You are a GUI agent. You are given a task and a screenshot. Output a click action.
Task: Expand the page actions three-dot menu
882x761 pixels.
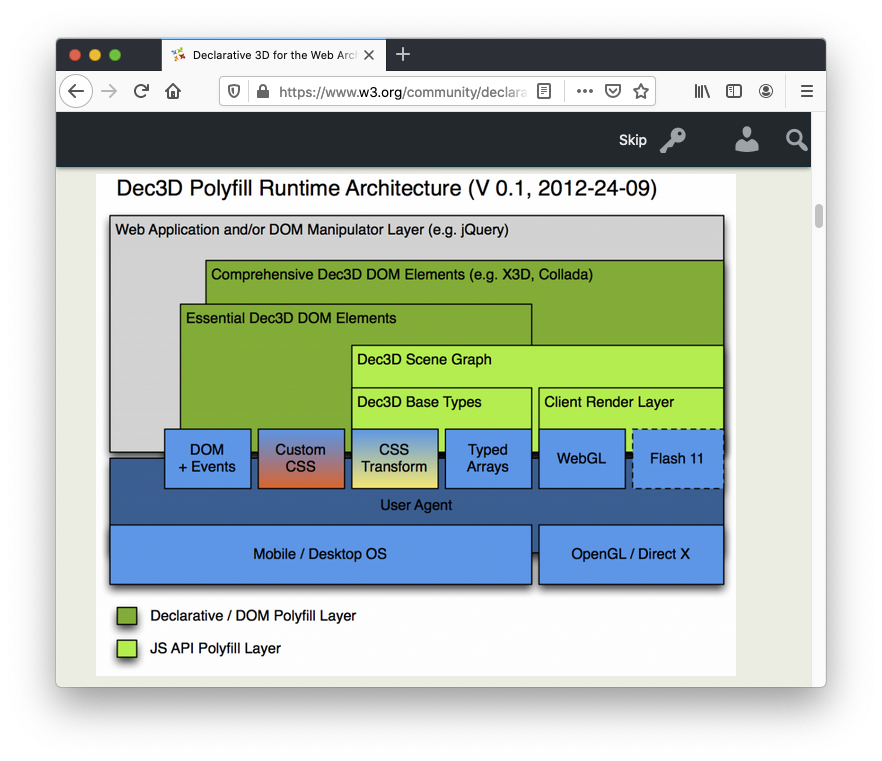[x=585, y=91]
